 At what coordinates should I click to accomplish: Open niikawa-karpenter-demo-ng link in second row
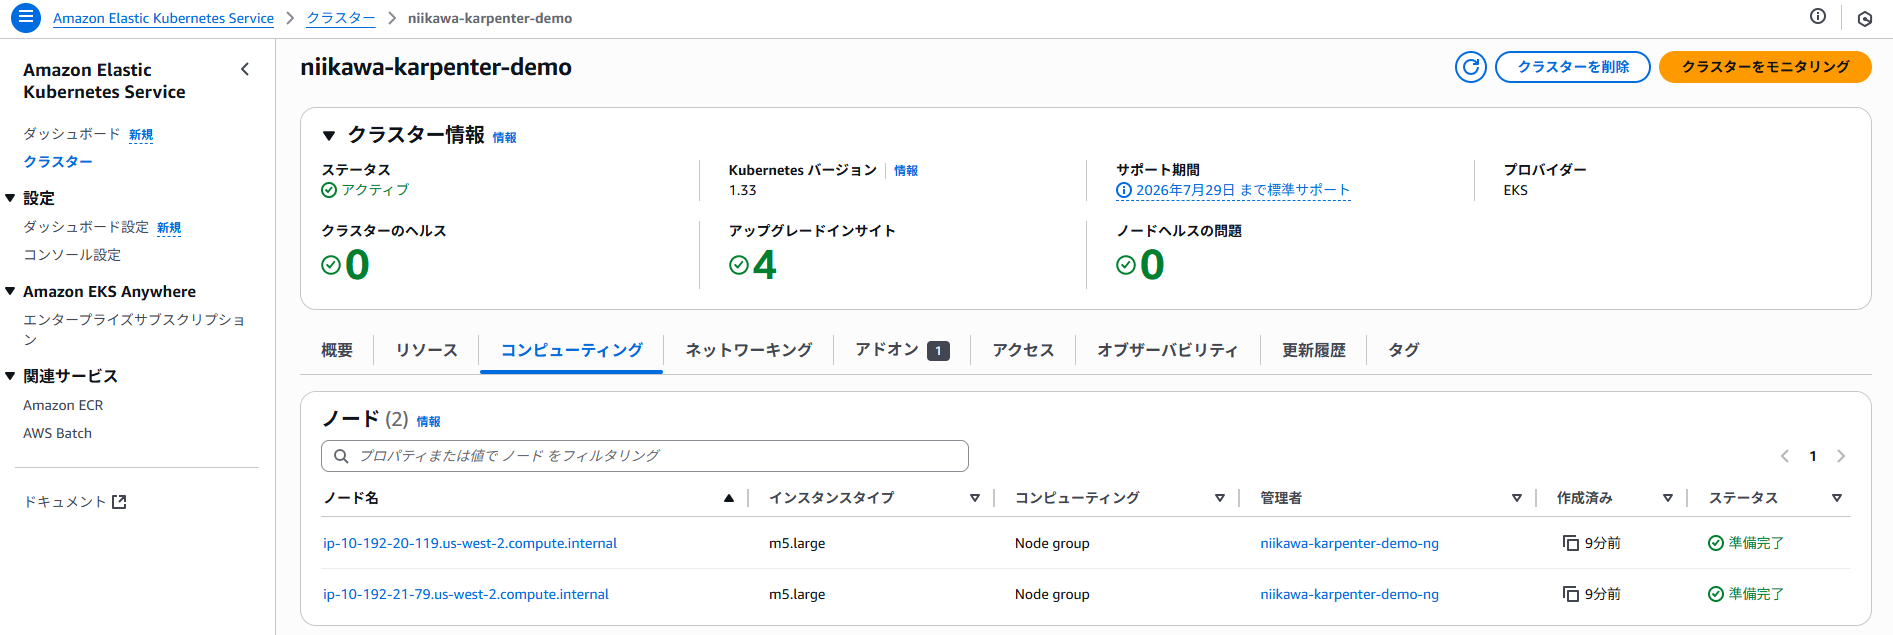point(1350,594)
